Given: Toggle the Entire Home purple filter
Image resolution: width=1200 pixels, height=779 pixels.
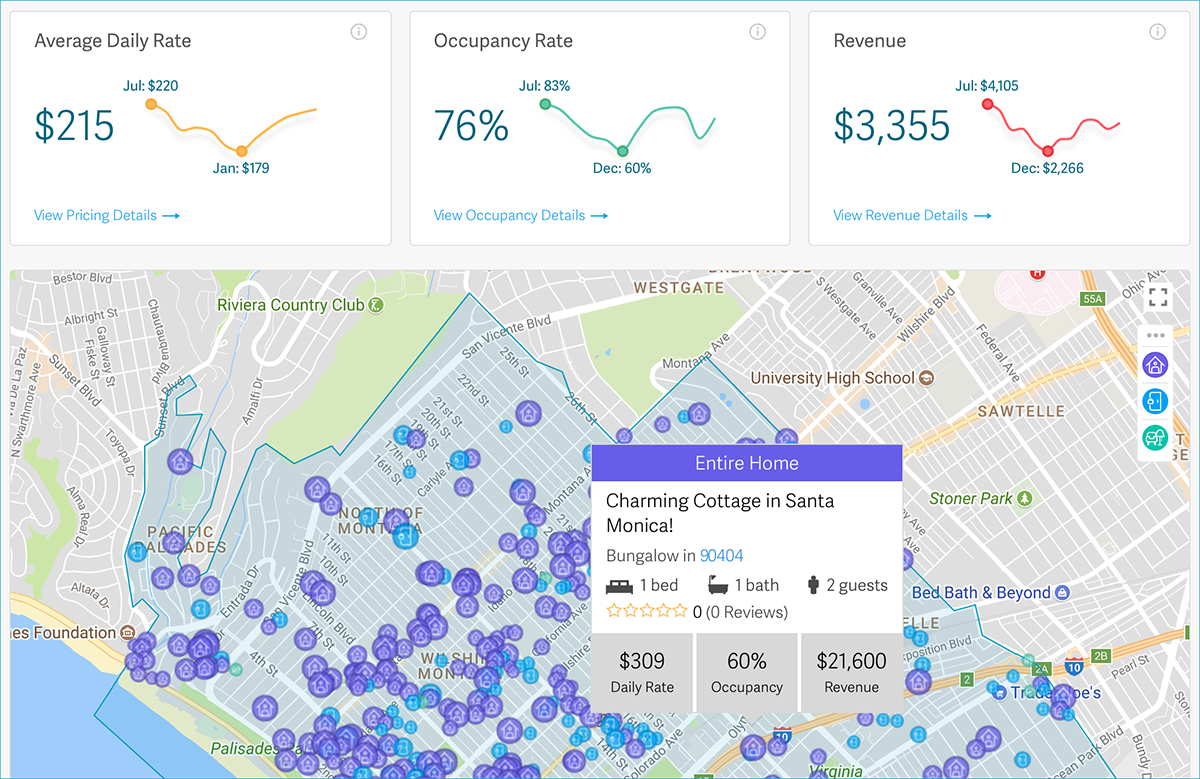Looking at the screenshot, I should point(1155,365).
